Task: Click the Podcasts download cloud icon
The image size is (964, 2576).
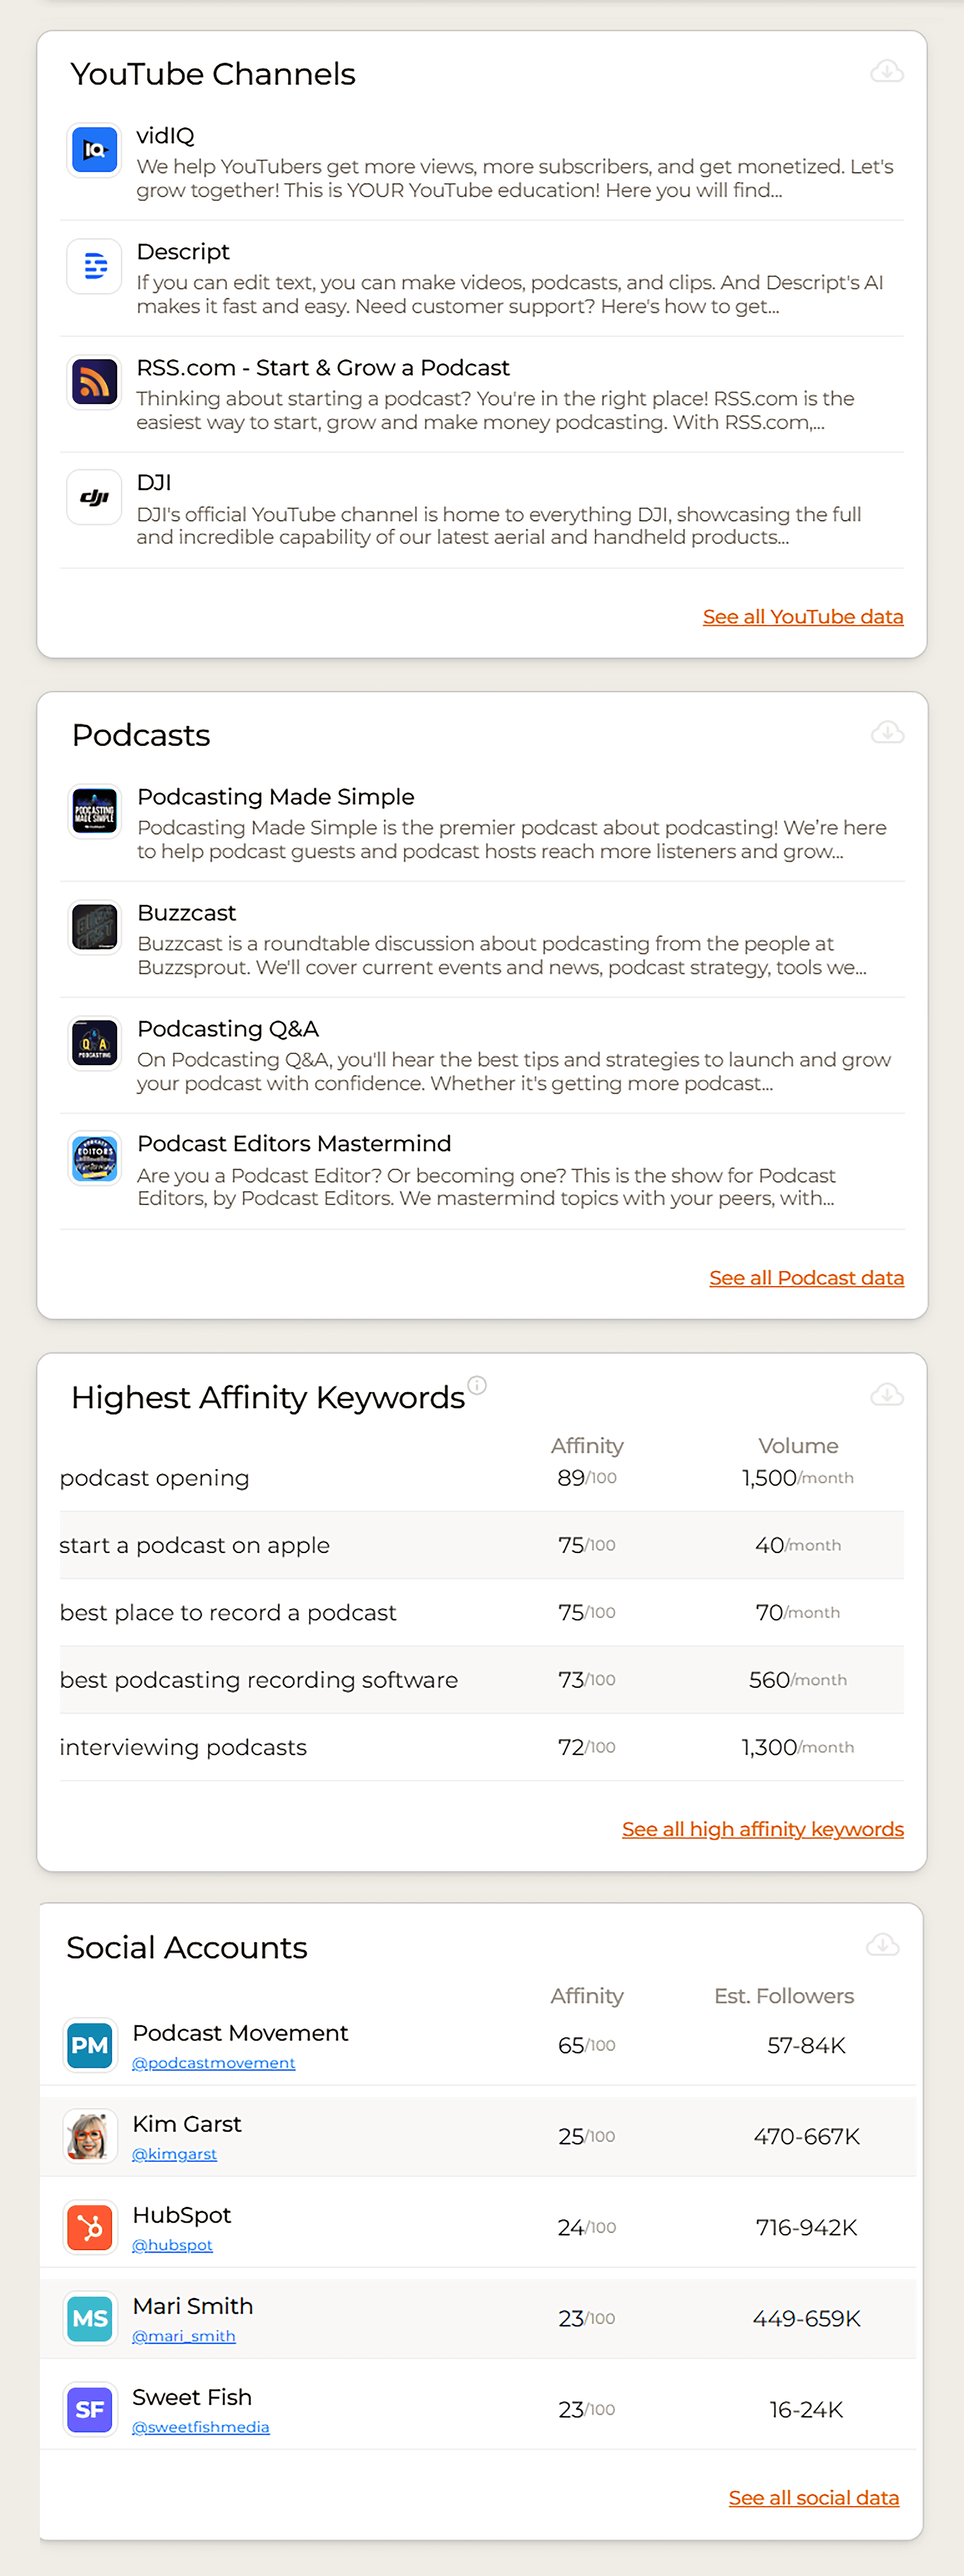Action: pos(887,733)
